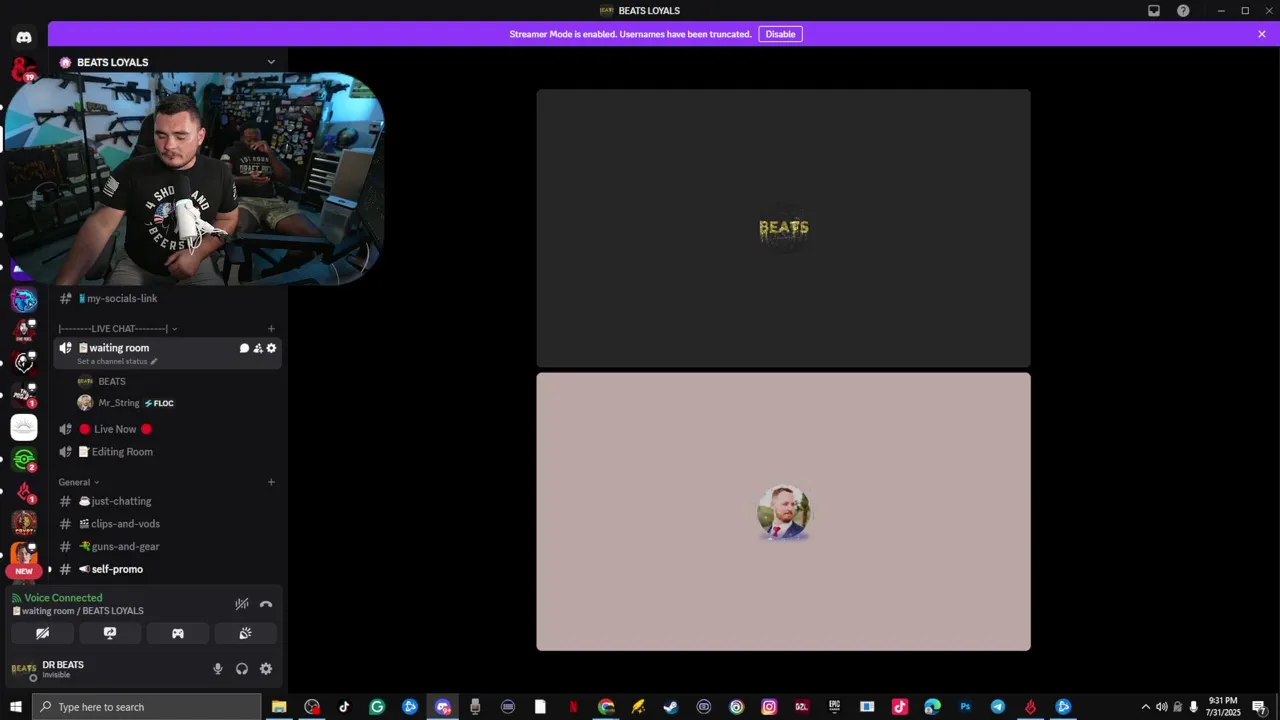The width and height of the screenshot is (1280, 720).
Task: Select the blue beast server icon
Action: pos(24,299)
